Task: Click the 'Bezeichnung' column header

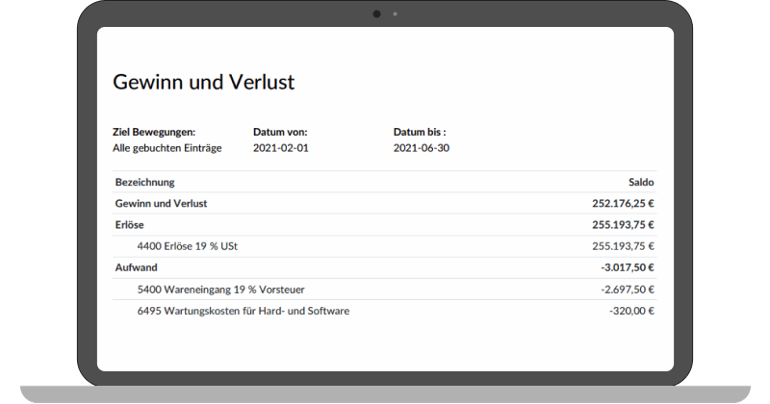Action: click(145, 182)
